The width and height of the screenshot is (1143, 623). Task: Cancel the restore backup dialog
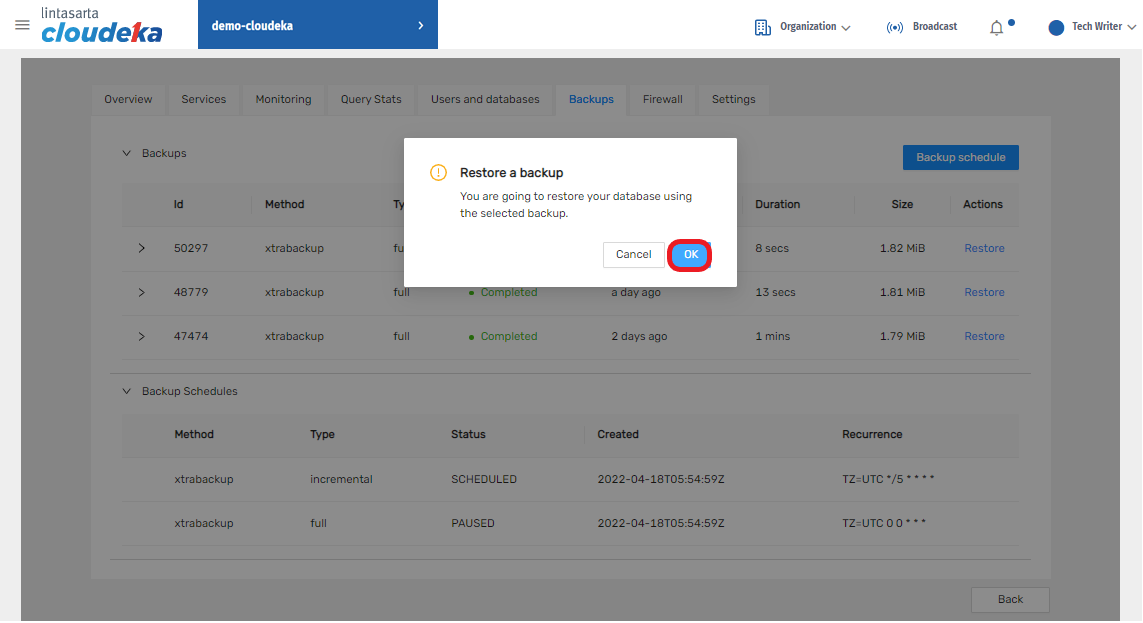coord(633,255)
